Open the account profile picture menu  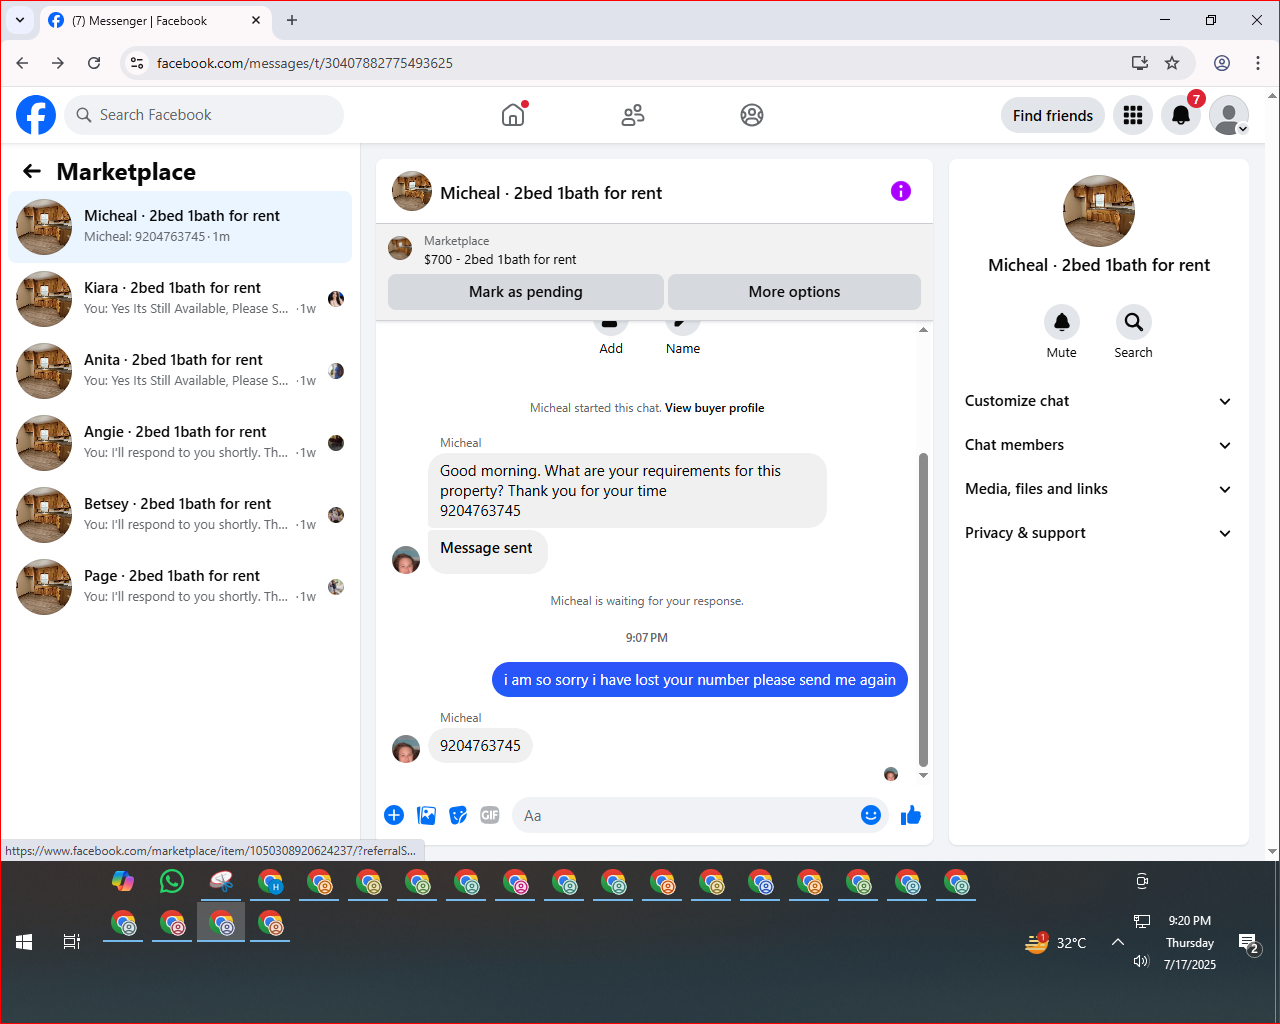(x=1229, y=116)
